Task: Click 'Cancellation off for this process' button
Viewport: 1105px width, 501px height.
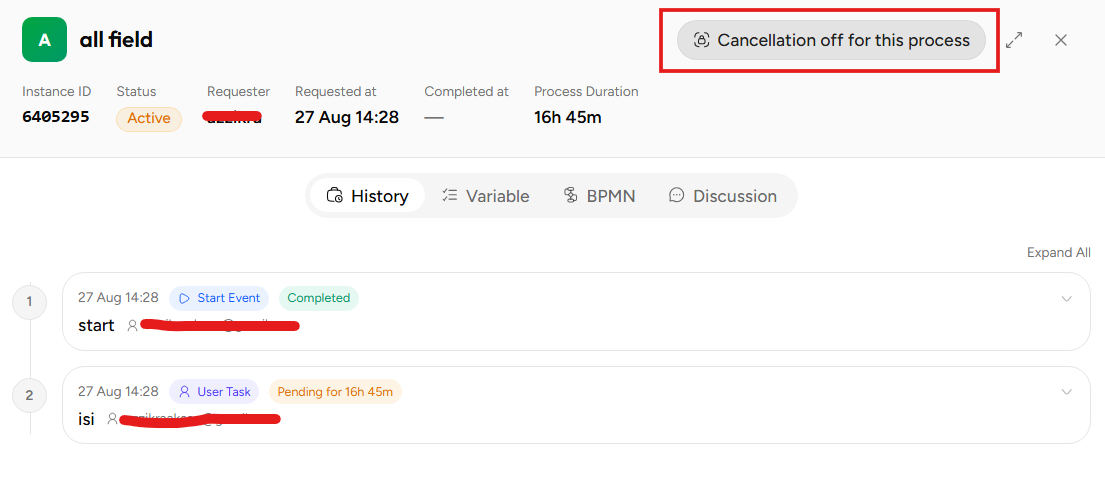Action: point(831,40)
